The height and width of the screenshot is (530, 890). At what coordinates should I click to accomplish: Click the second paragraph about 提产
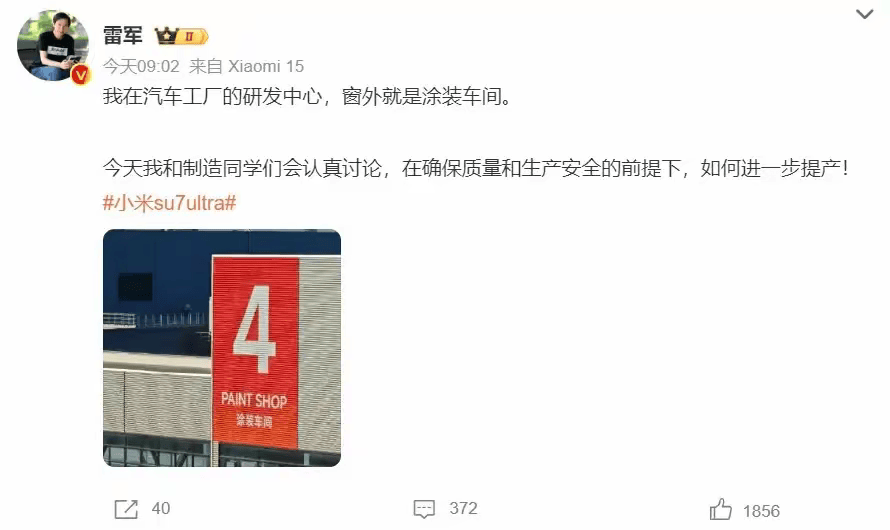tap(476, 169)
